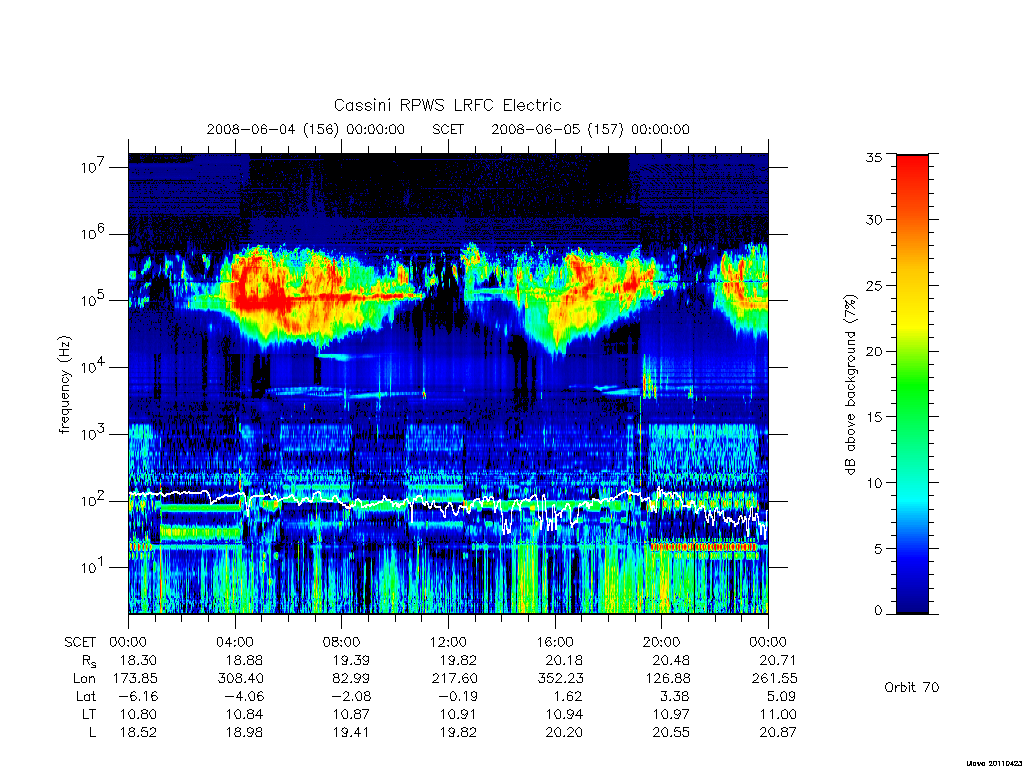Image resolution: width=1024 pixels, height=768 pixels.
Task: Click the 10^2 frequency tick label
Action: 94,500
